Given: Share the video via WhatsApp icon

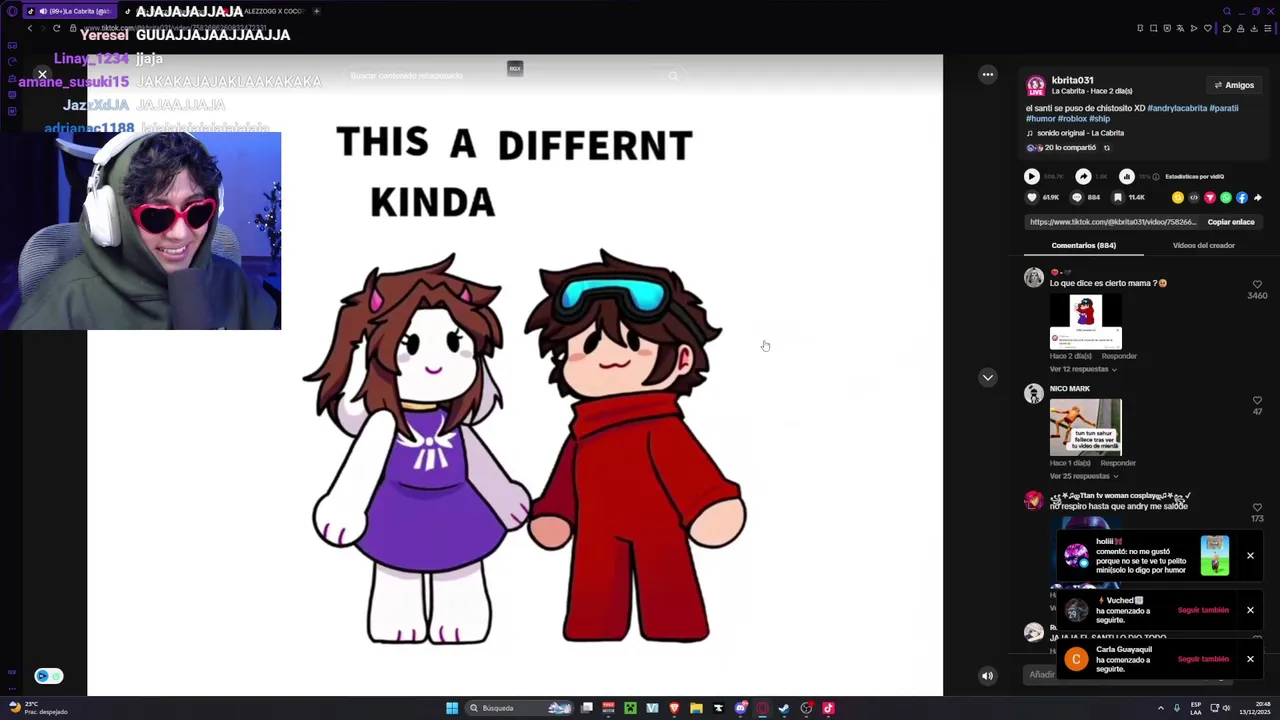Looking at the screenshot, I should (1226, 197).
